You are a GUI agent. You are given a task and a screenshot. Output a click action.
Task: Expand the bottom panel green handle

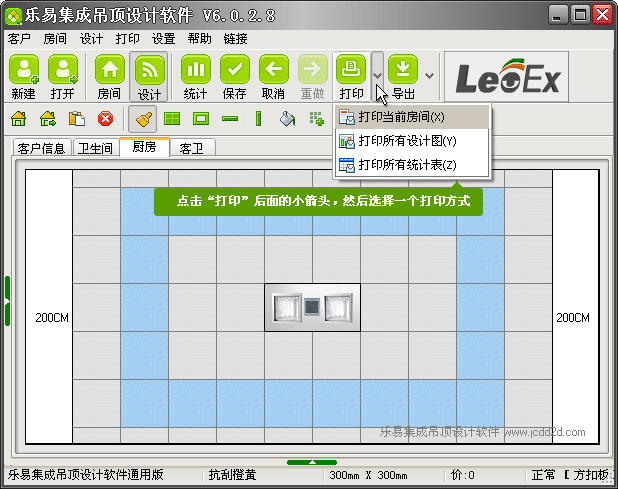click(x=311, y=461)
